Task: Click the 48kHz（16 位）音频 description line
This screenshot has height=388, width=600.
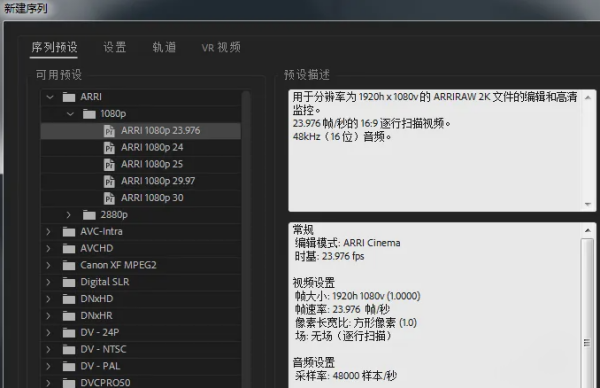Action: click(x=342, y=137)
